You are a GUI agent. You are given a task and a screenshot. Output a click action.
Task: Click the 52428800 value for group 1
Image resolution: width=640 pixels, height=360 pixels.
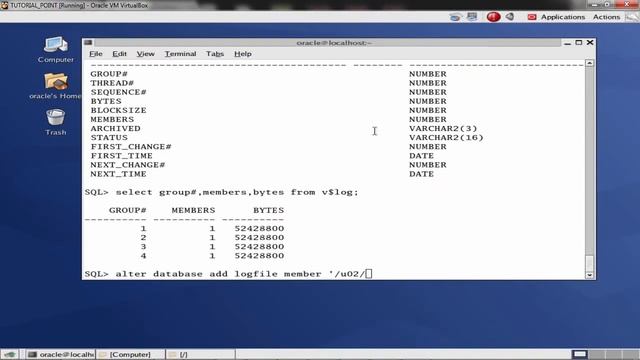259,229
